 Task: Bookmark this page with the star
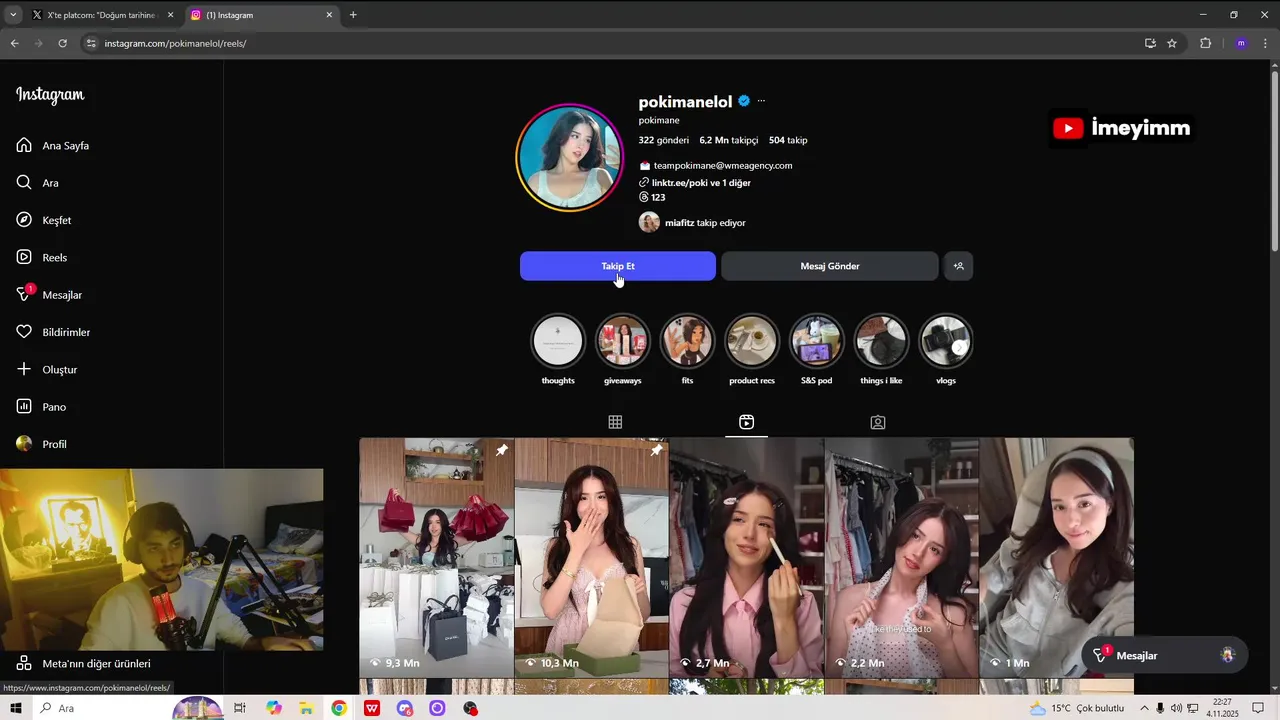coord(1172,43)
